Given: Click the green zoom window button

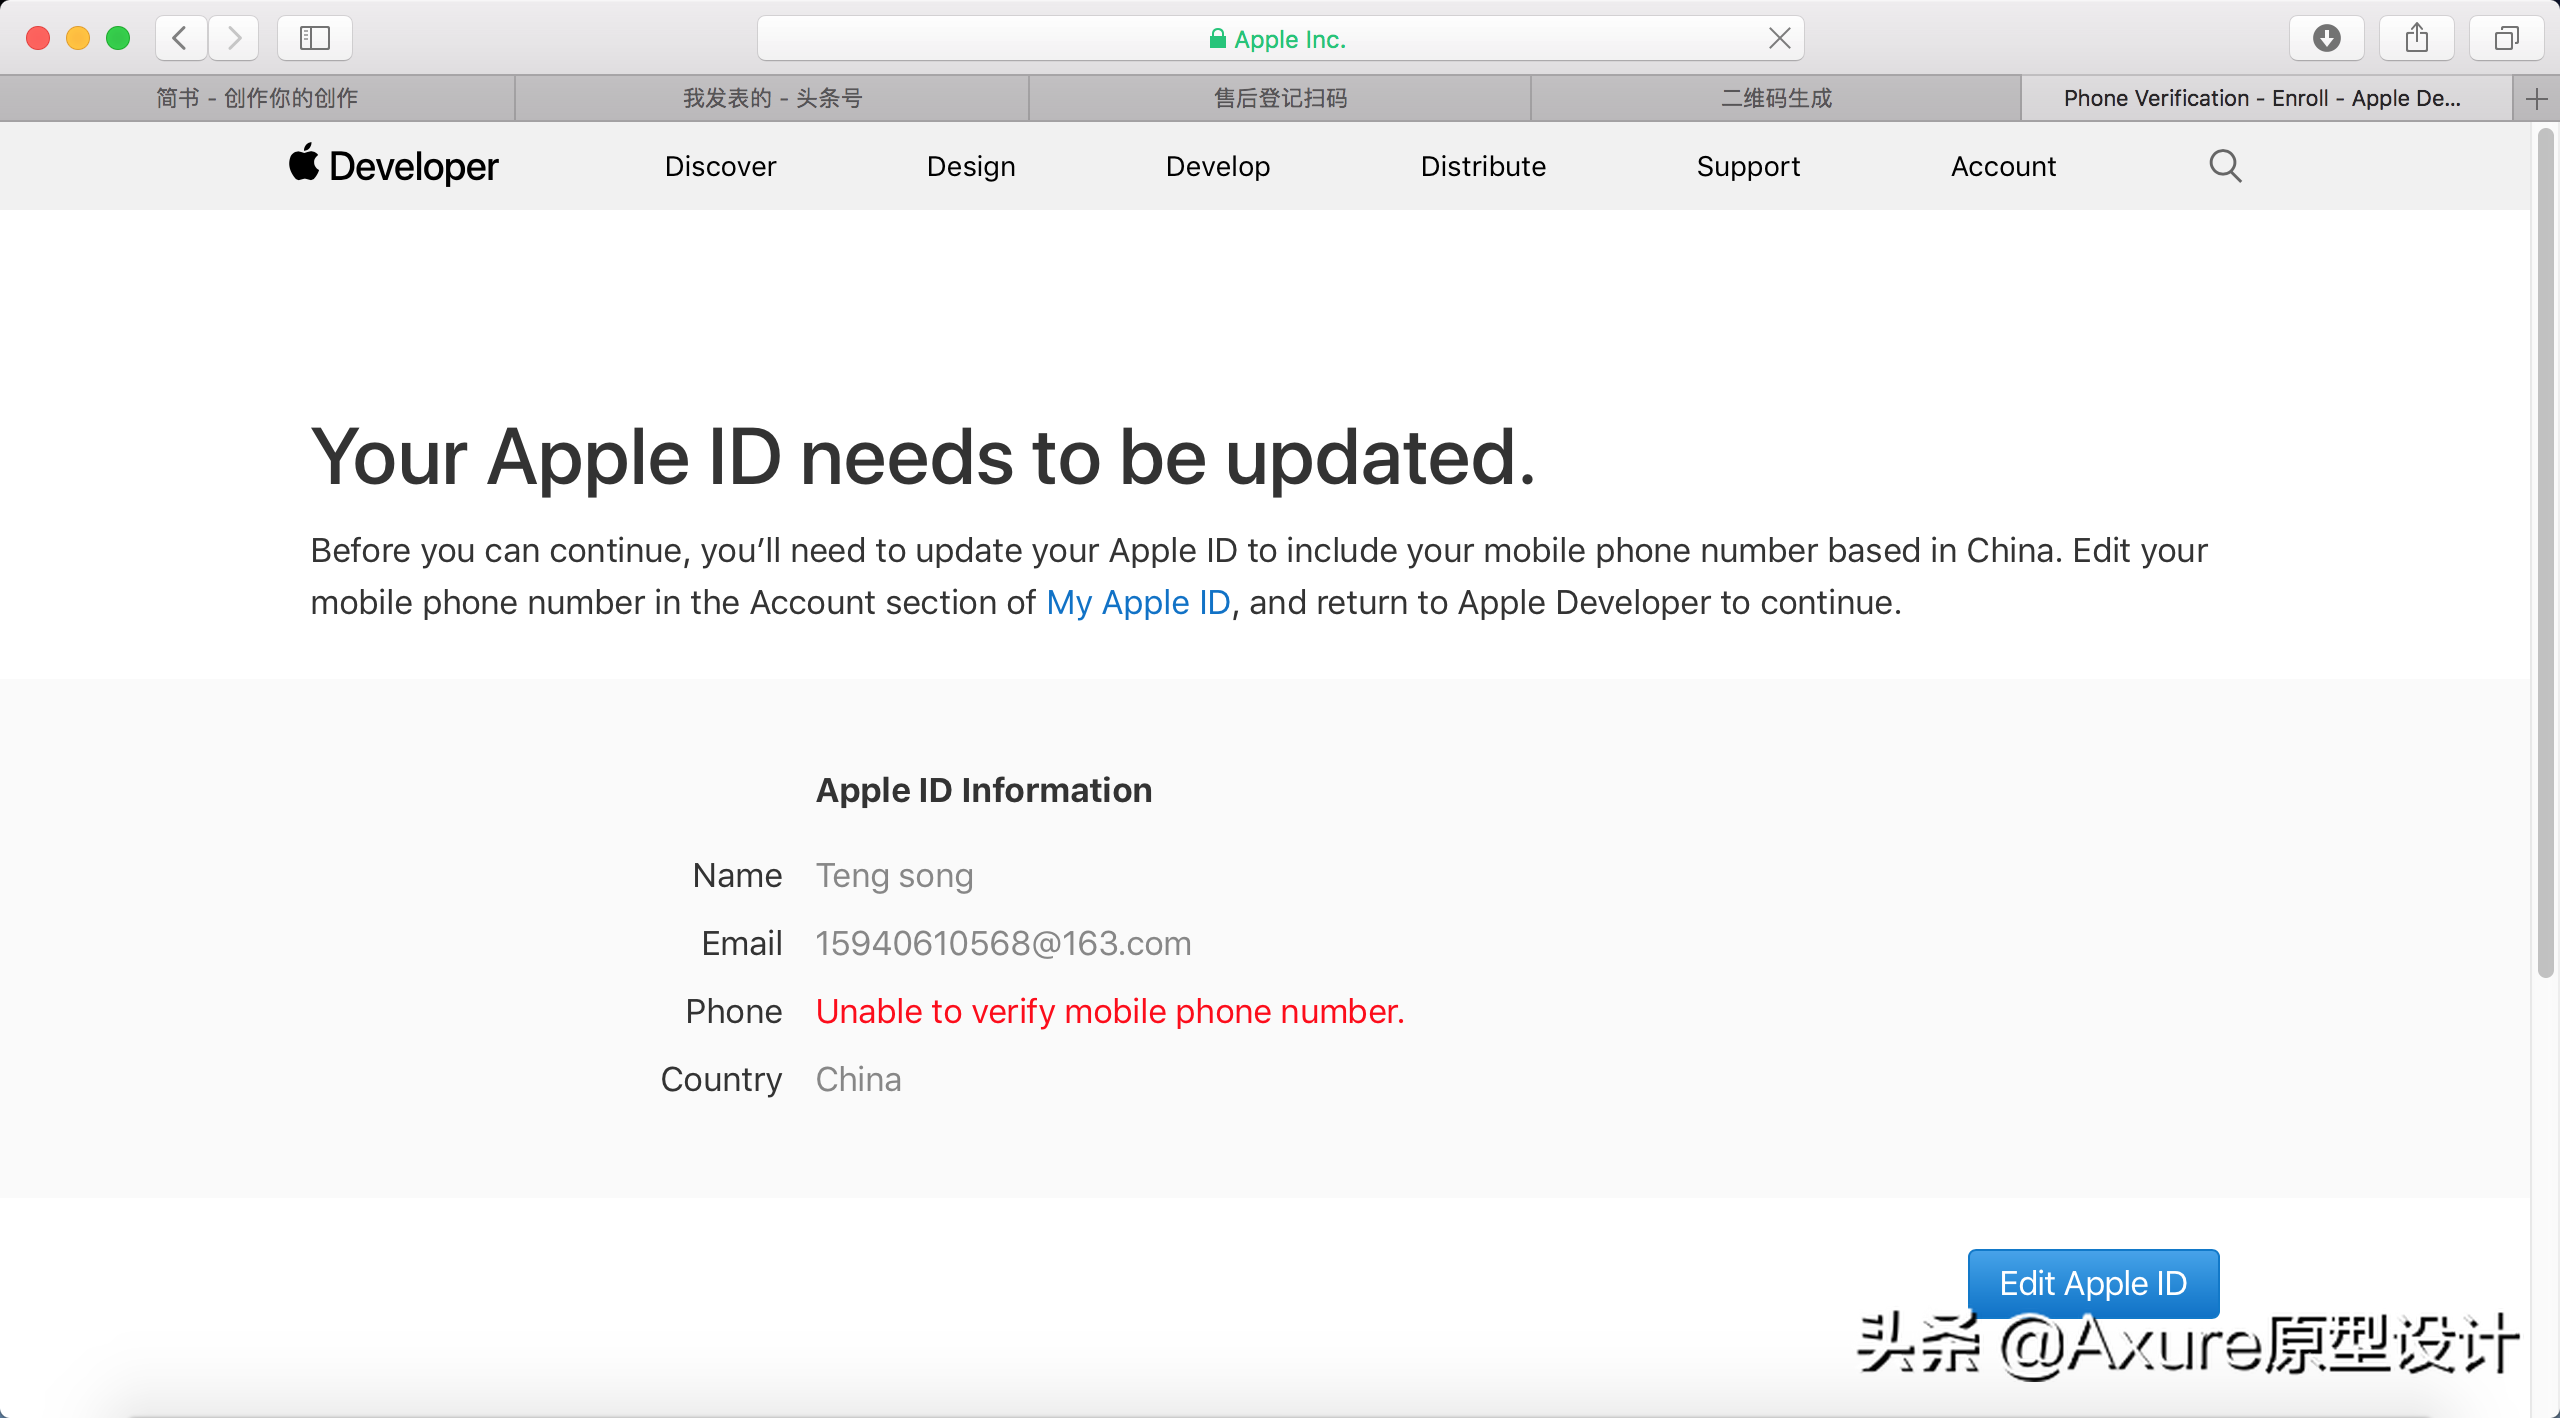Looking at the screenshot, I should pos(118,38).
